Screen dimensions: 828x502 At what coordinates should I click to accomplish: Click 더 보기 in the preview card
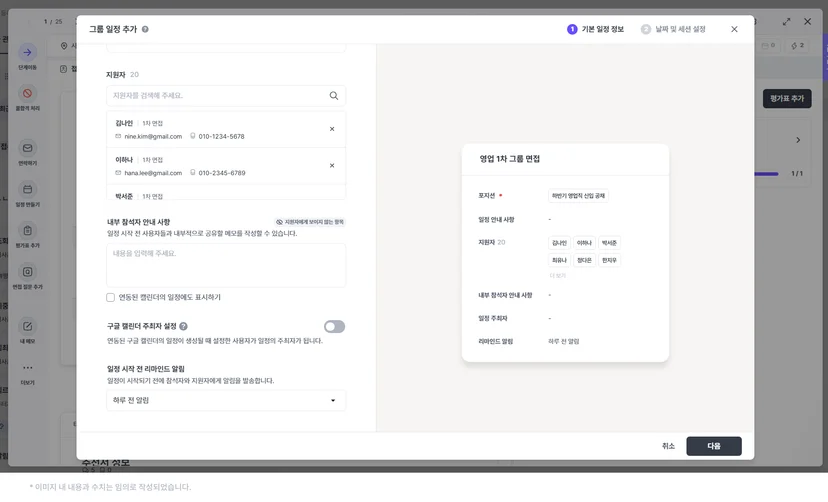[x=557, y=276]
